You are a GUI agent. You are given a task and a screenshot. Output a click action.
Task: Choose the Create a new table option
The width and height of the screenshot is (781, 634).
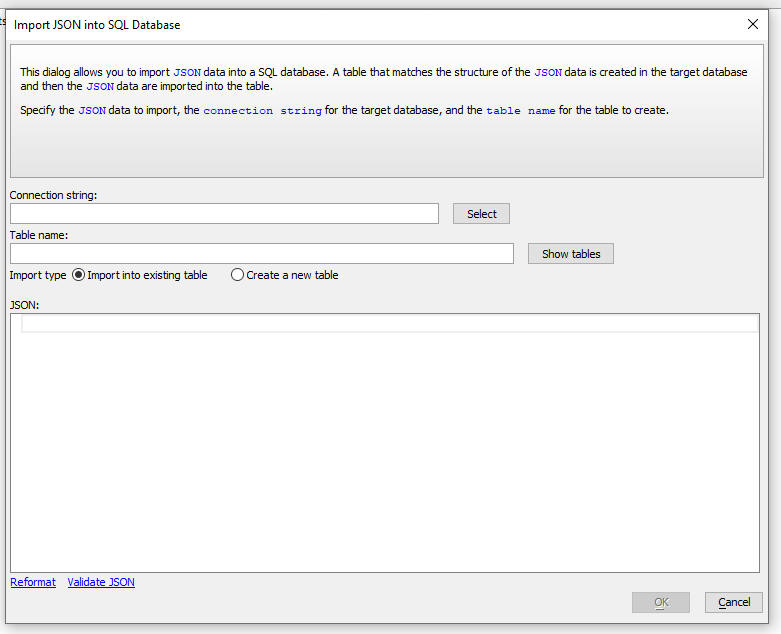pyautogui.click(x=237, y=275)
